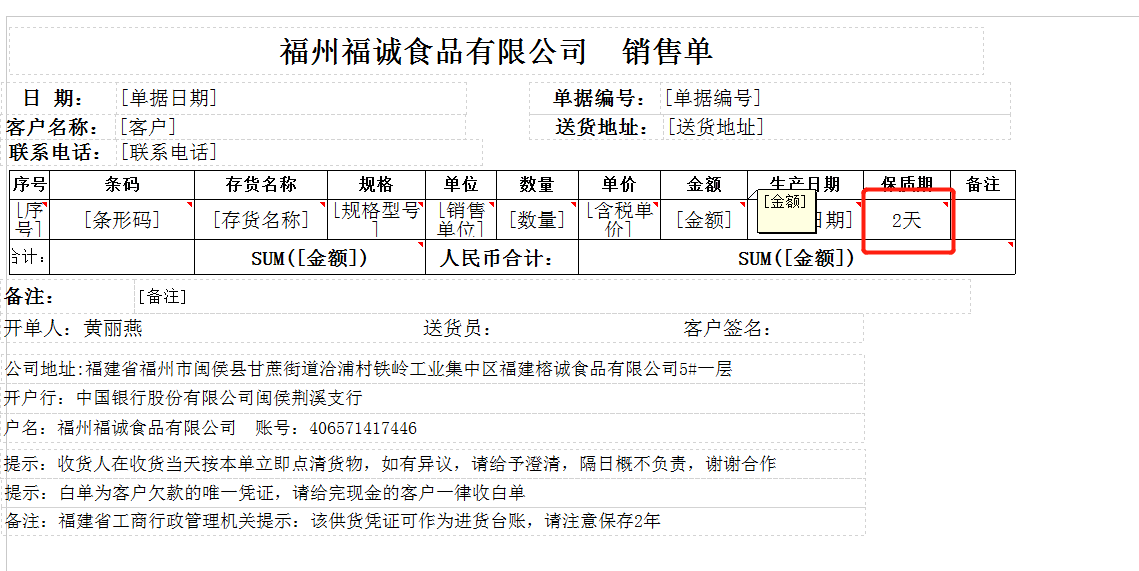Click the 2天 shelf-life cell

coord(907,219)
